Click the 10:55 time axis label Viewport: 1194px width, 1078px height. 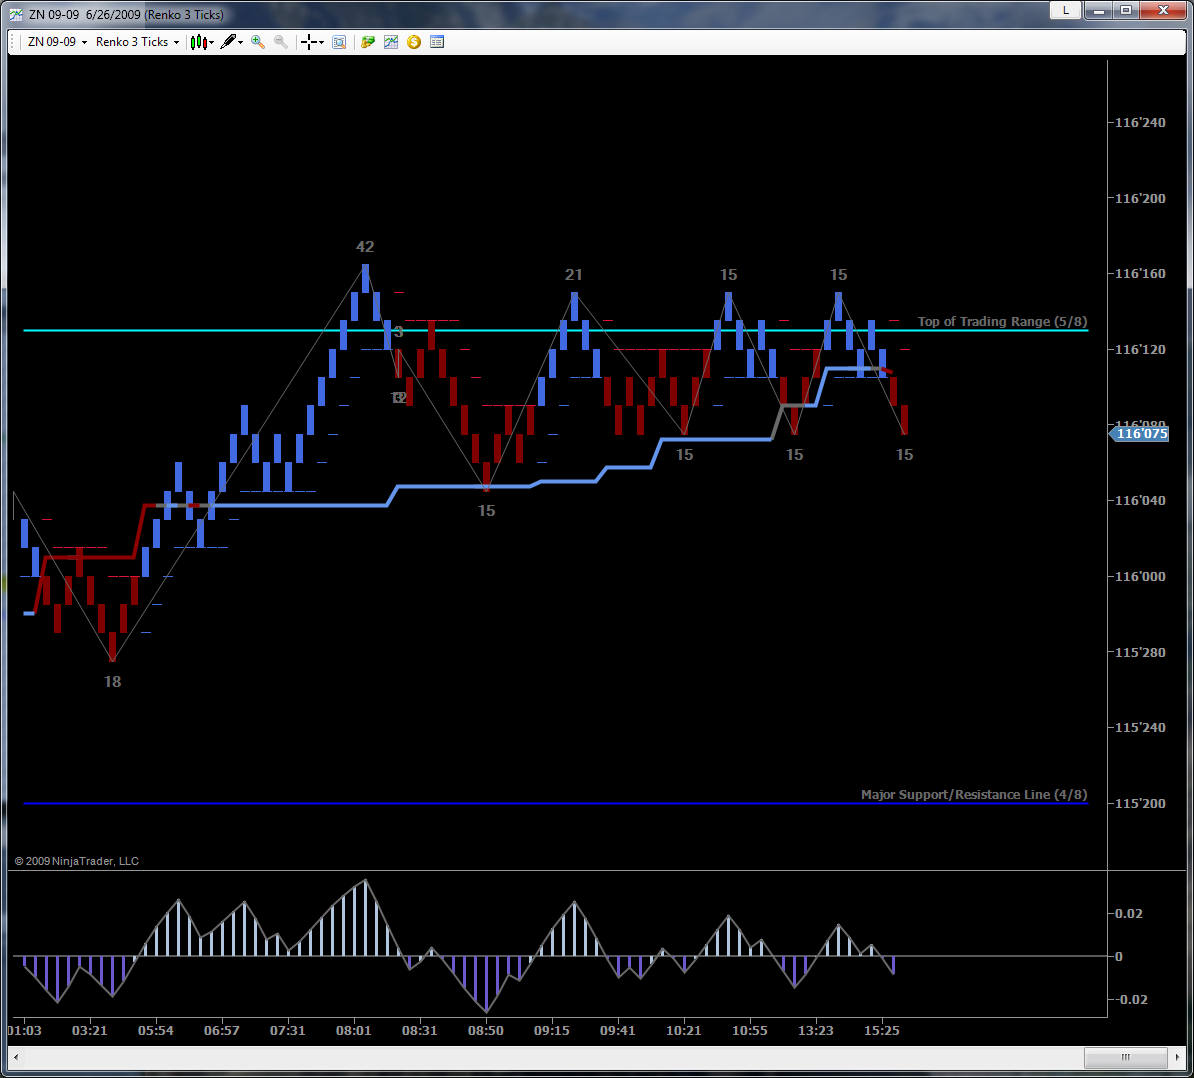750,1031
